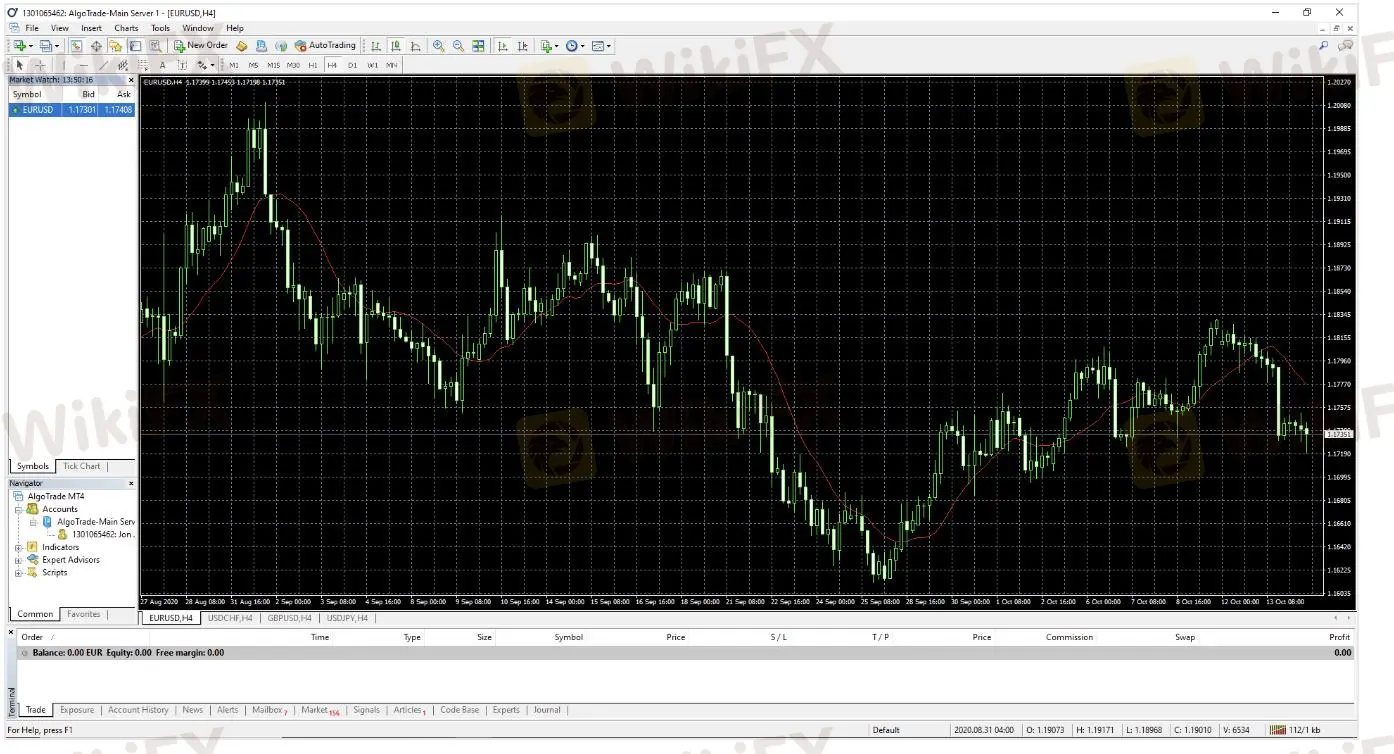This screenshot has height=754, width=1394.
Task: Open the chart Periods clock dropdown
Action: [x=574, y=46]
